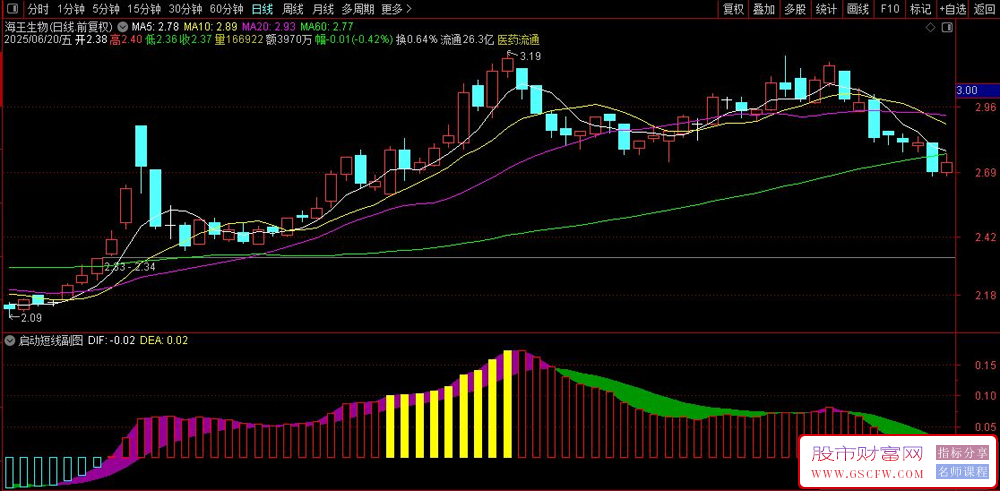The image size is (1000, 491).
Task: Click the DIF: -0.02 value
Action: point(112,341)
